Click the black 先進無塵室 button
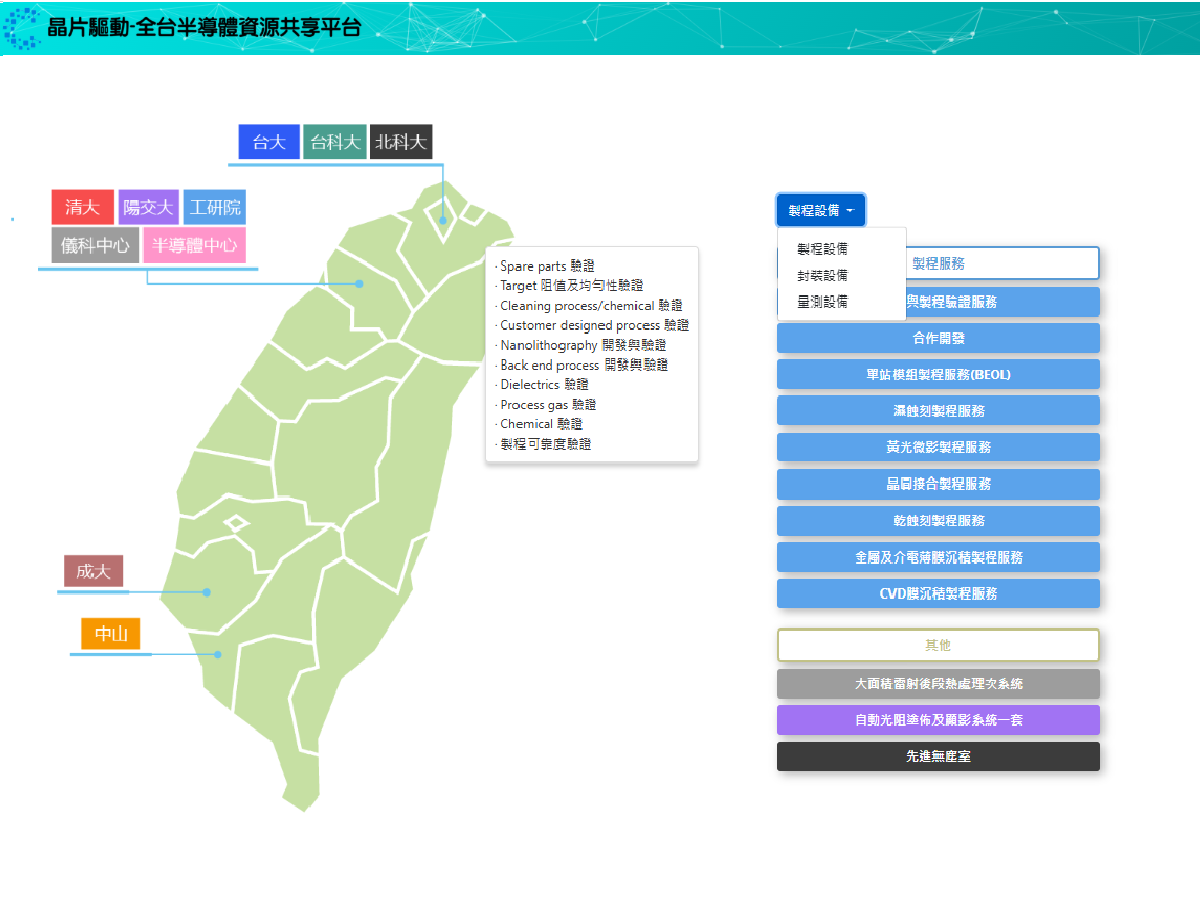 pos(938,756)
